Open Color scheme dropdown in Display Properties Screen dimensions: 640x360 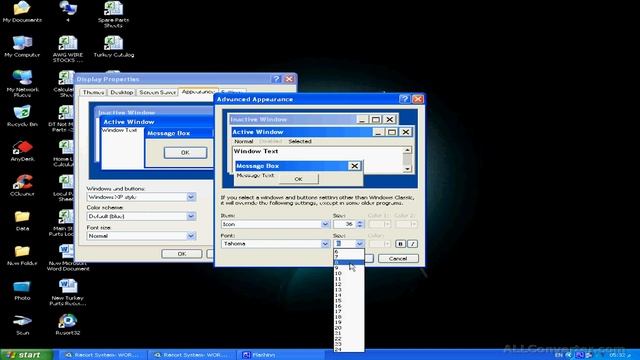click(x=191, y=216)
